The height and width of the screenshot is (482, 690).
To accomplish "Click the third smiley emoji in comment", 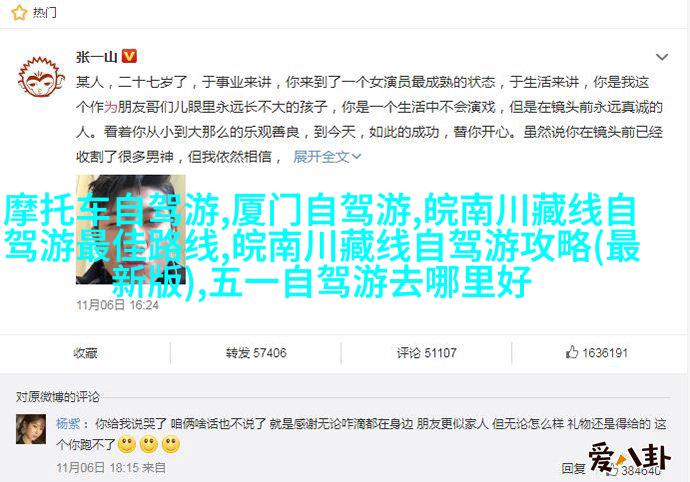I will [x=171, y=445].
